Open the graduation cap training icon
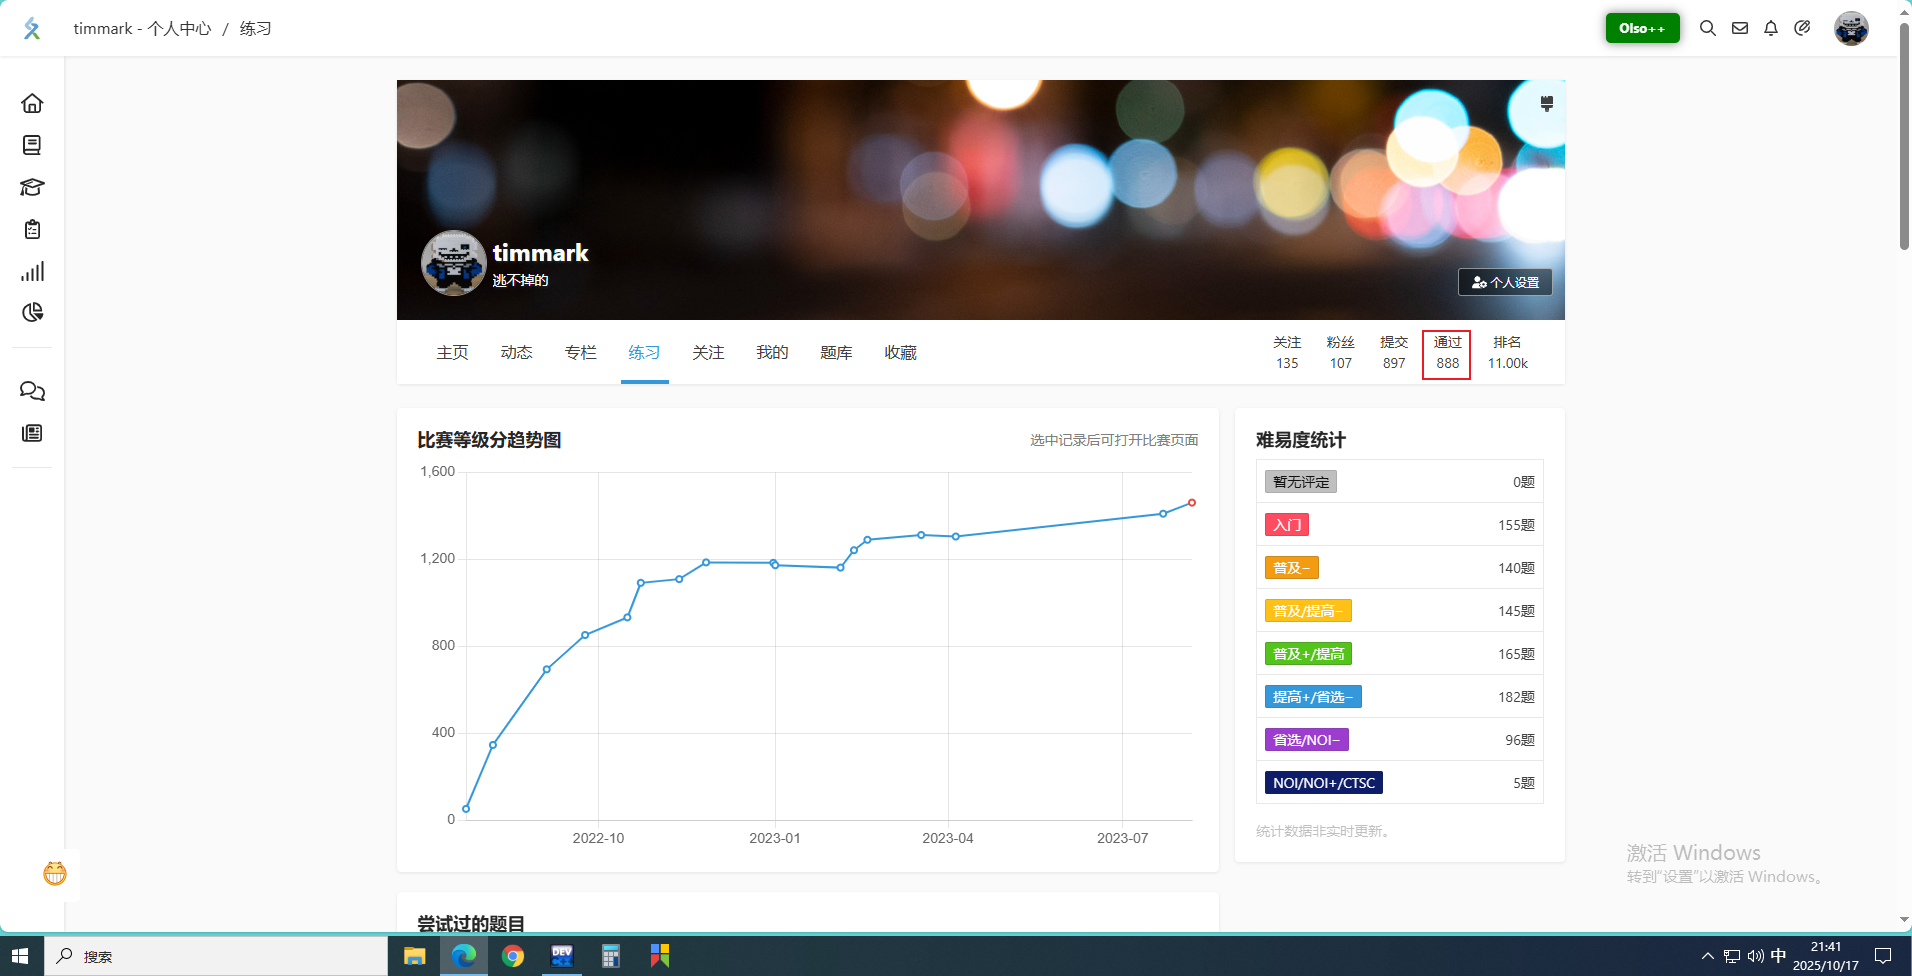 pos(32,187)
